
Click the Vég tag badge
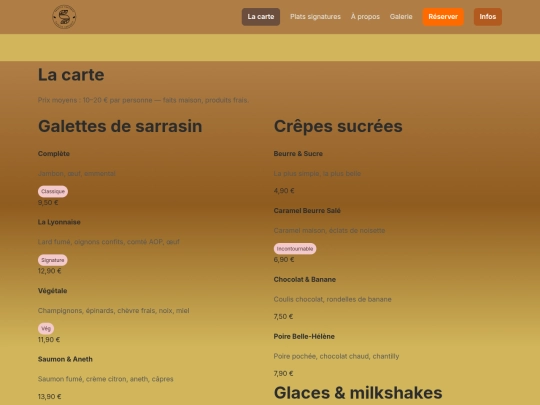tap(46, 329)
